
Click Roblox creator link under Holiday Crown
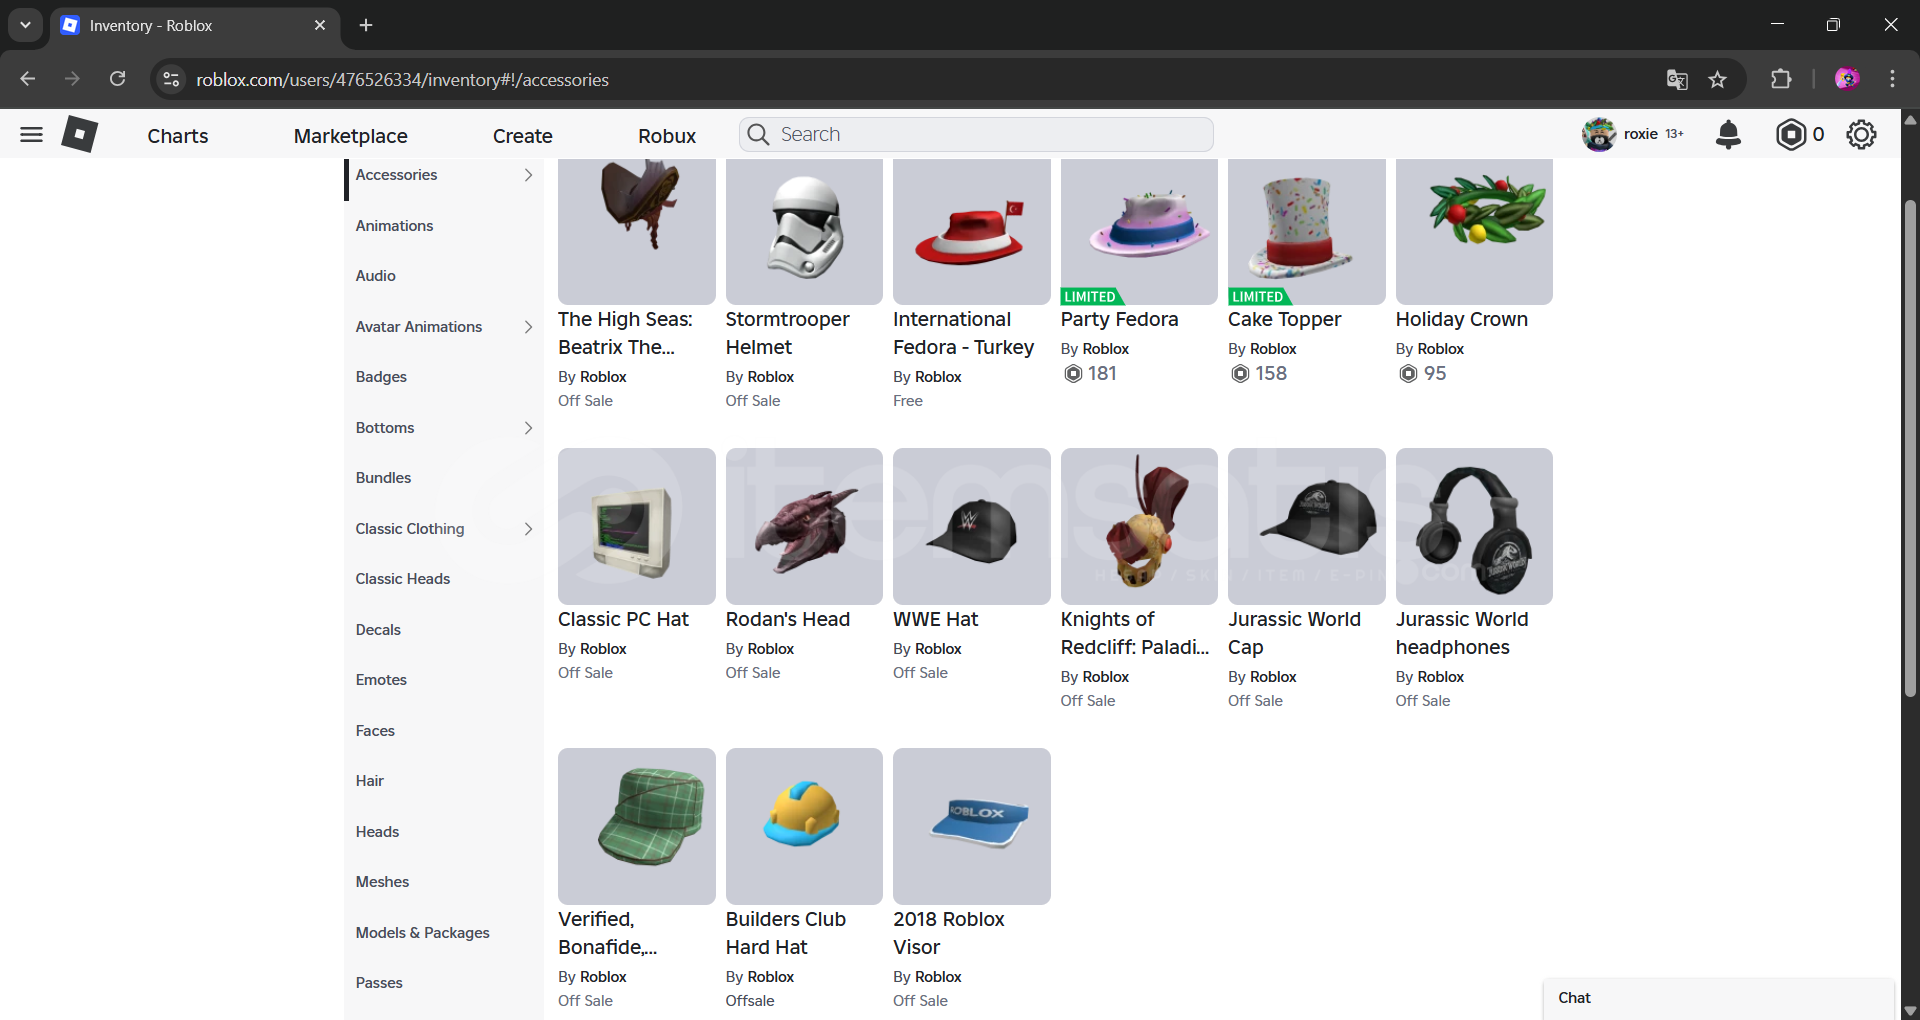point(1440,349)
